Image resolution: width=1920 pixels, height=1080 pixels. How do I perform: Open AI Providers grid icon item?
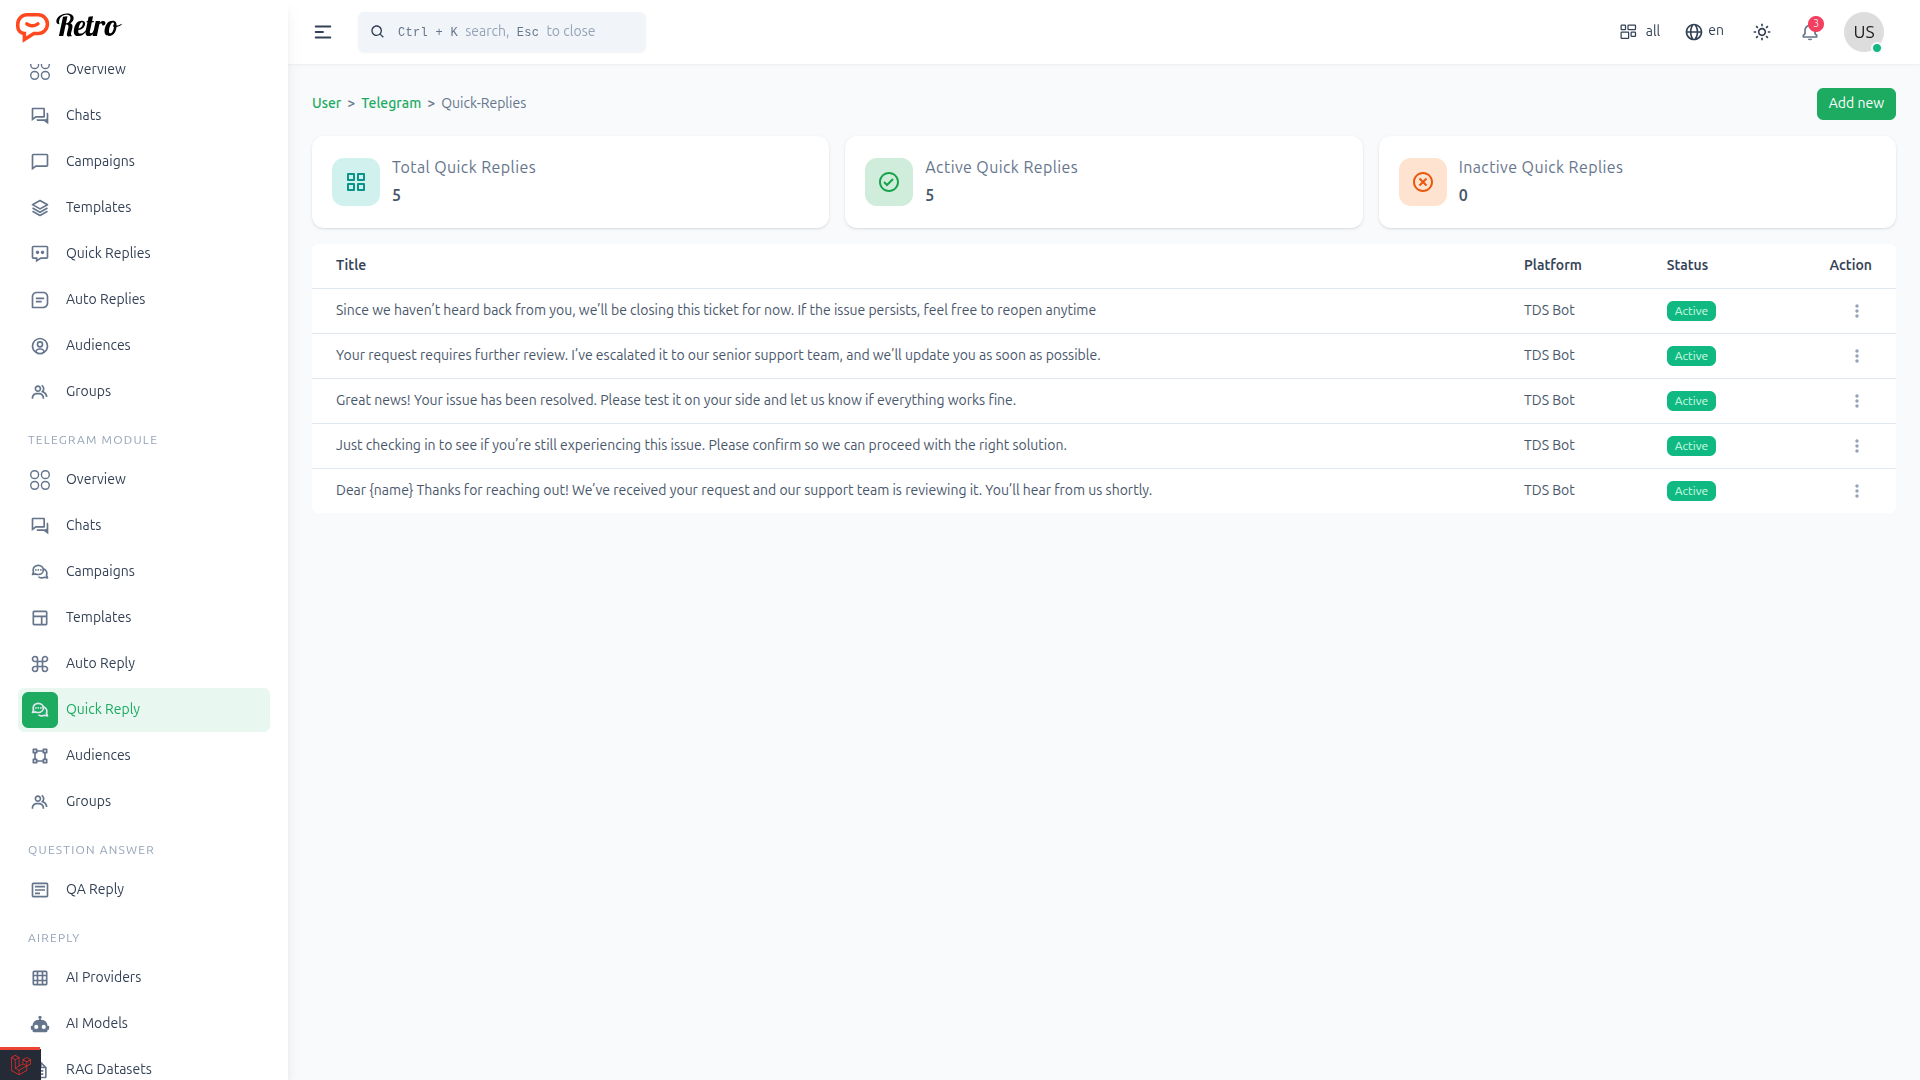[40, 977]
